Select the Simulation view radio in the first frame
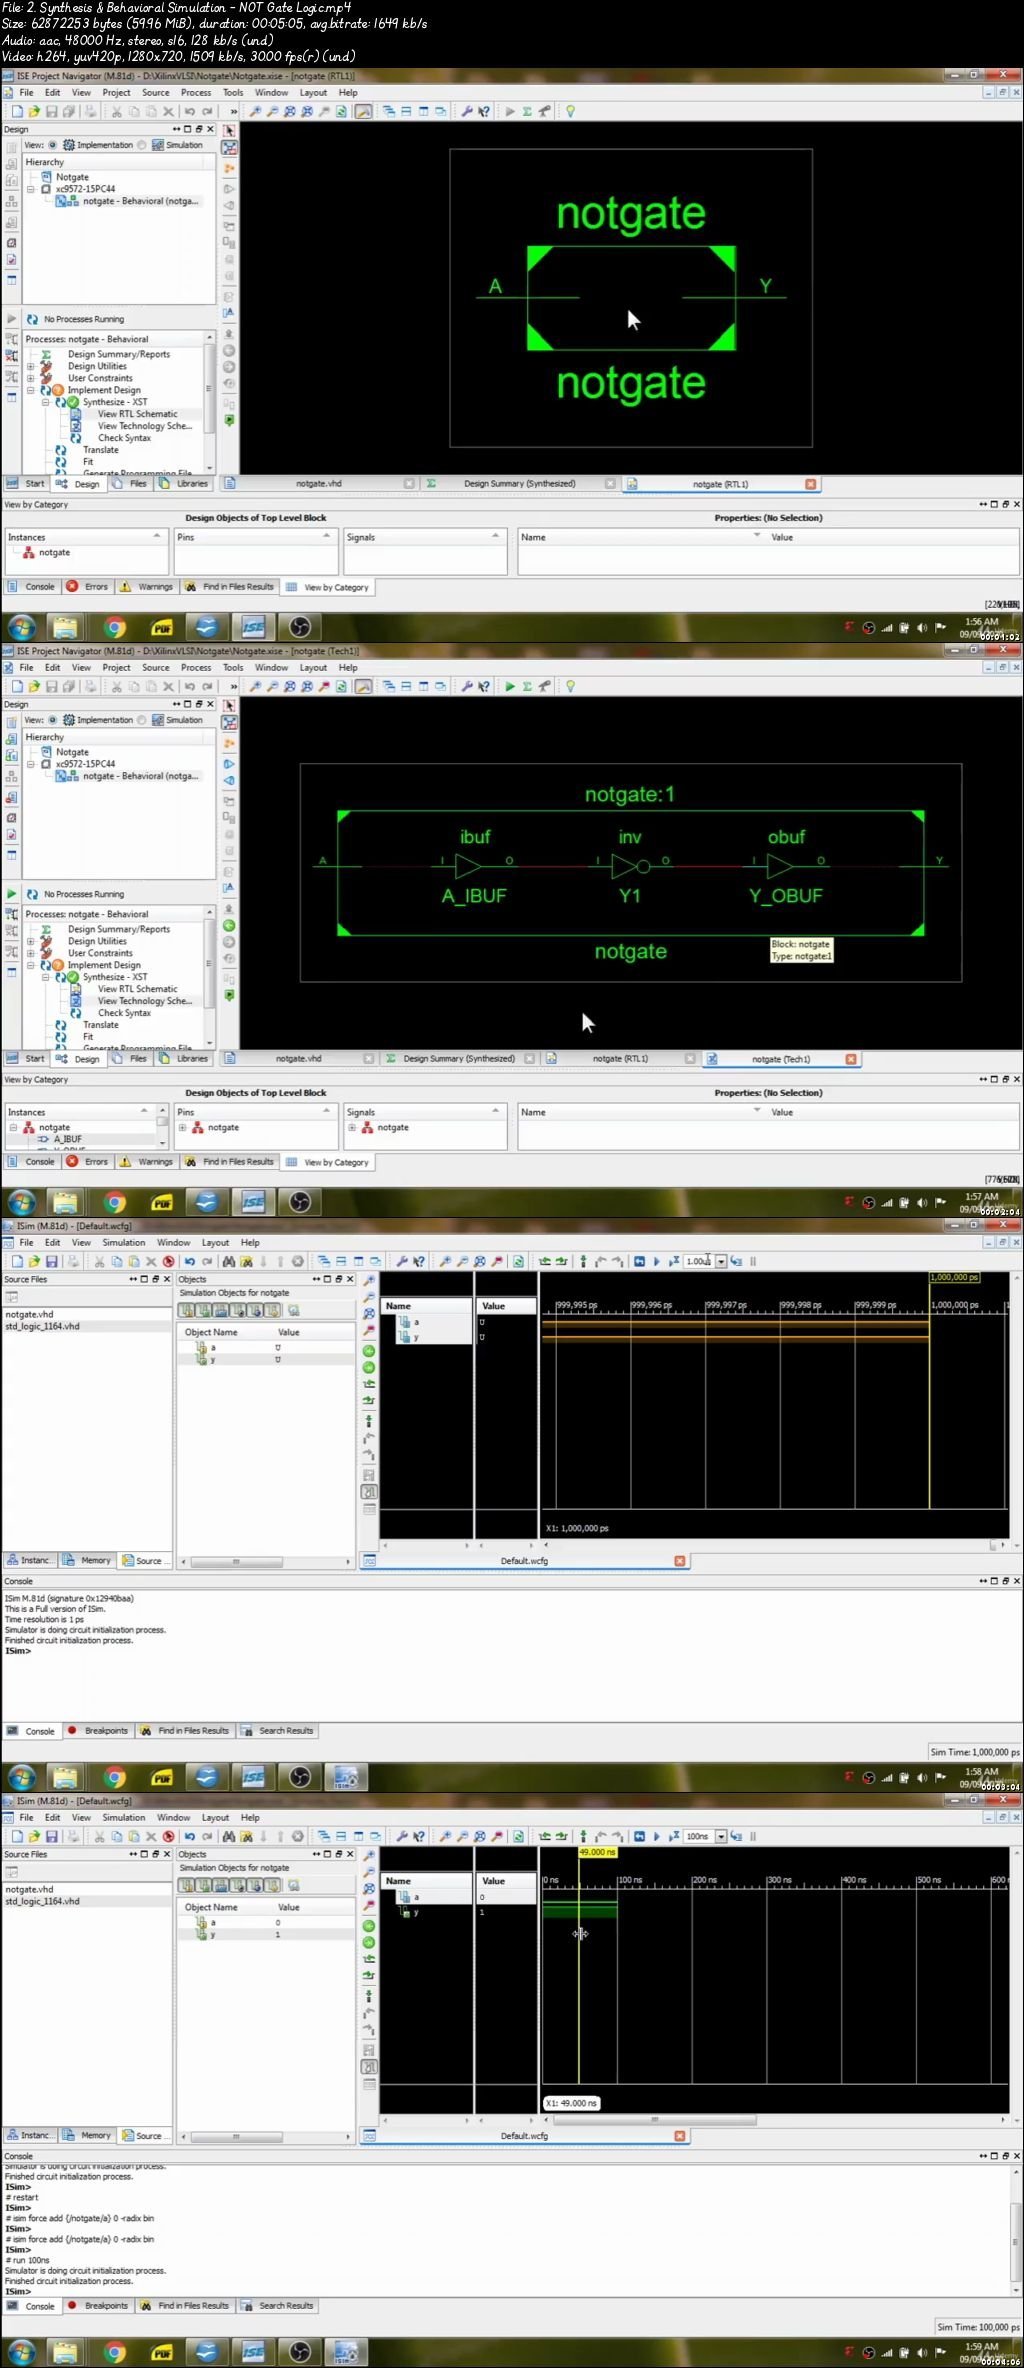Screen dimensions: 1024x2368 pos(142,145)
